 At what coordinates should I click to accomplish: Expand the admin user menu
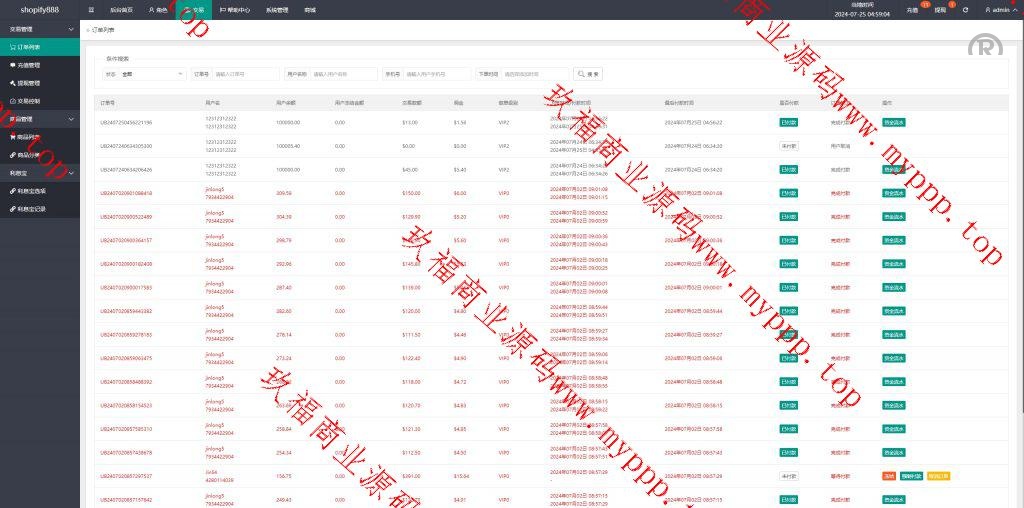[x=1001, y=10]
